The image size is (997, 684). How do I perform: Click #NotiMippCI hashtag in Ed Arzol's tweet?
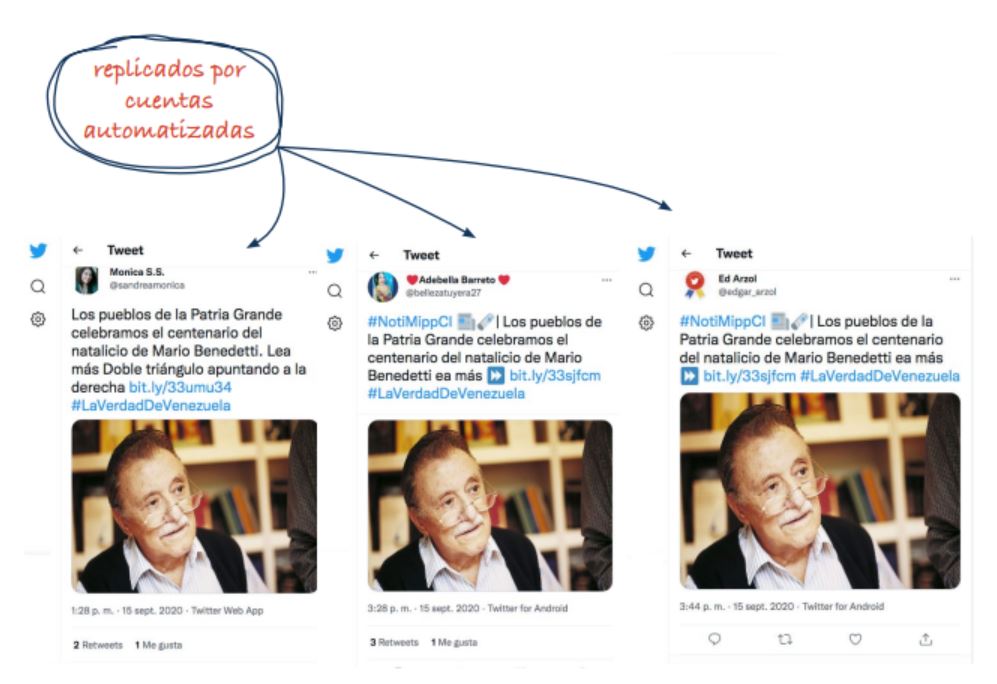click(x=722, y=321)
